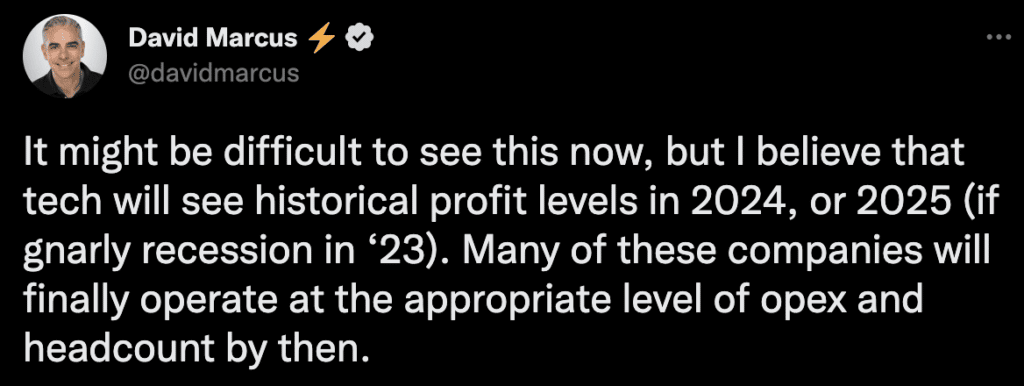This screenshot has height=386, width=1024.
Task: Visit the @davidmarcus handle link
Action: coord(214,72)
